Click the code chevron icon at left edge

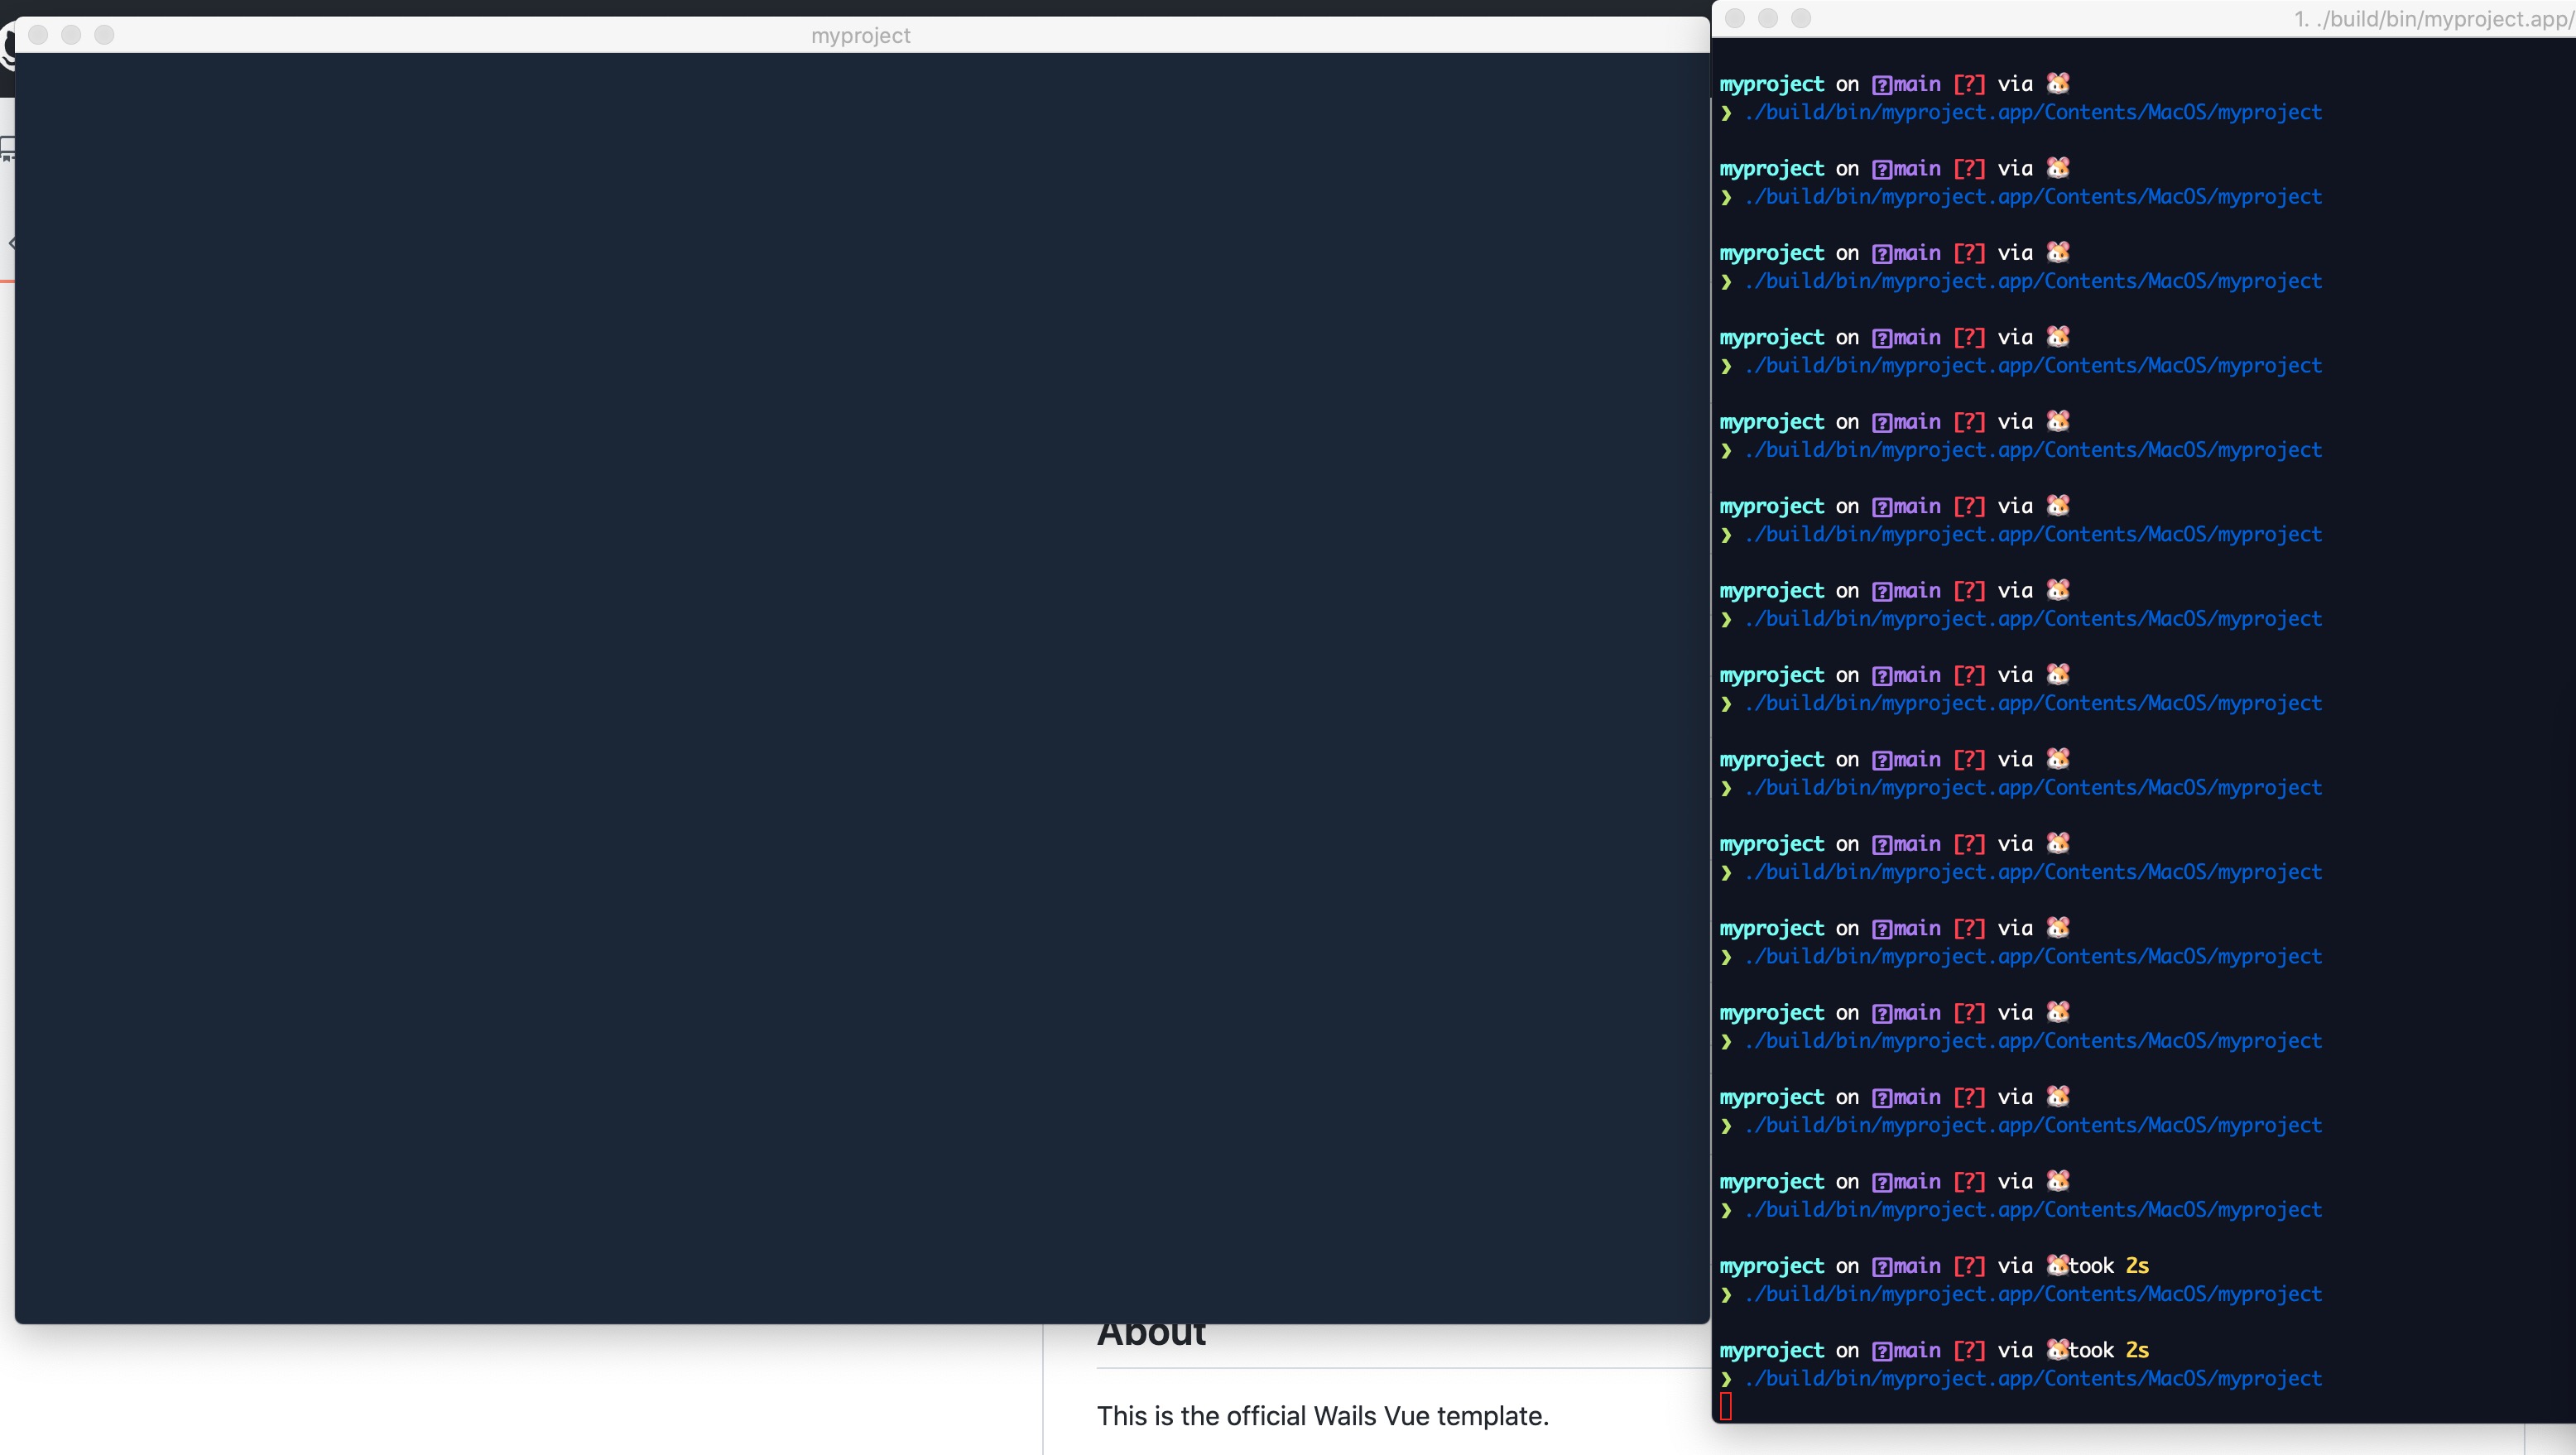[x=10, y=243]
